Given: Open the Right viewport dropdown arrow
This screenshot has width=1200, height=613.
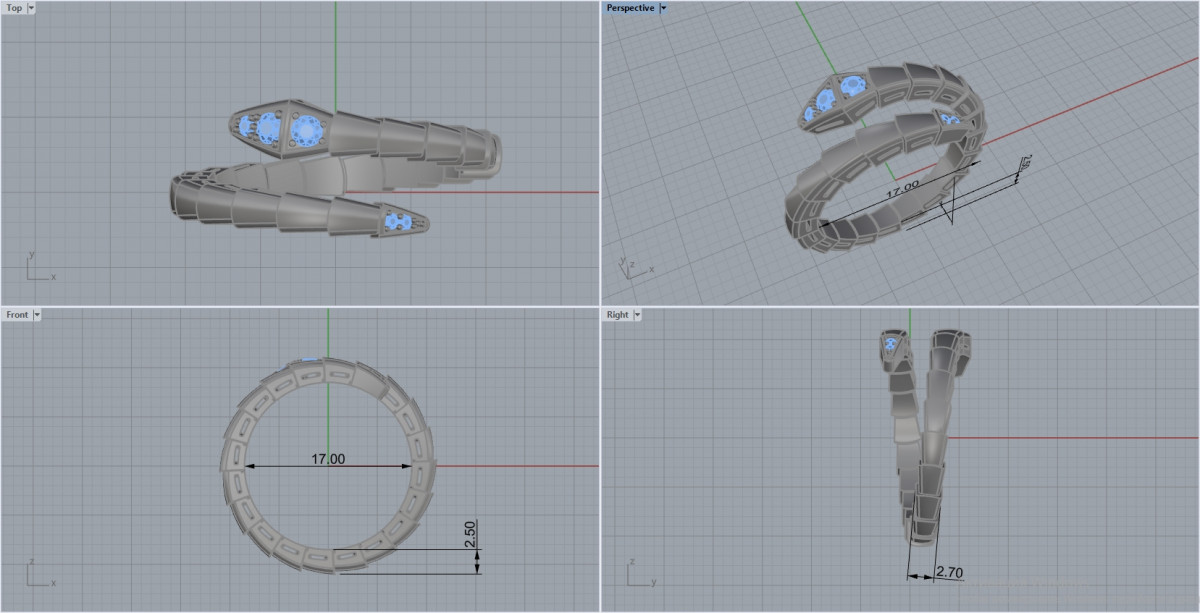Looking at the screenshot, I should coord(636,315).
